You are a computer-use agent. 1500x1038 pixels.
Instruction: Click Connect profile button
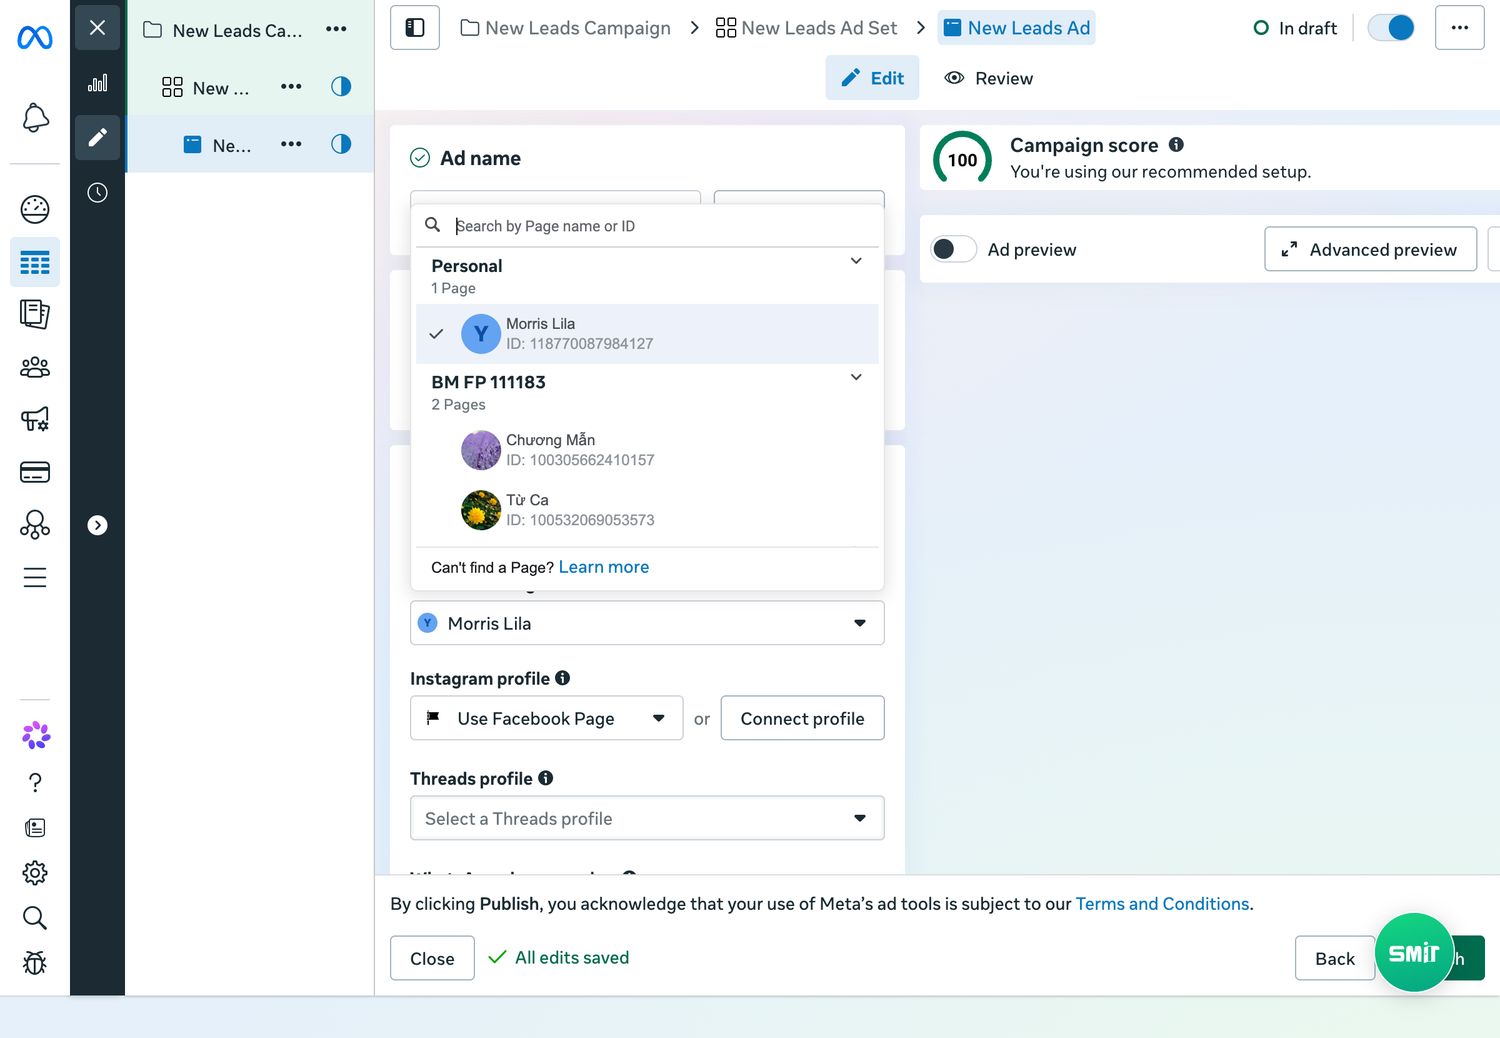[x=802, y=718]
